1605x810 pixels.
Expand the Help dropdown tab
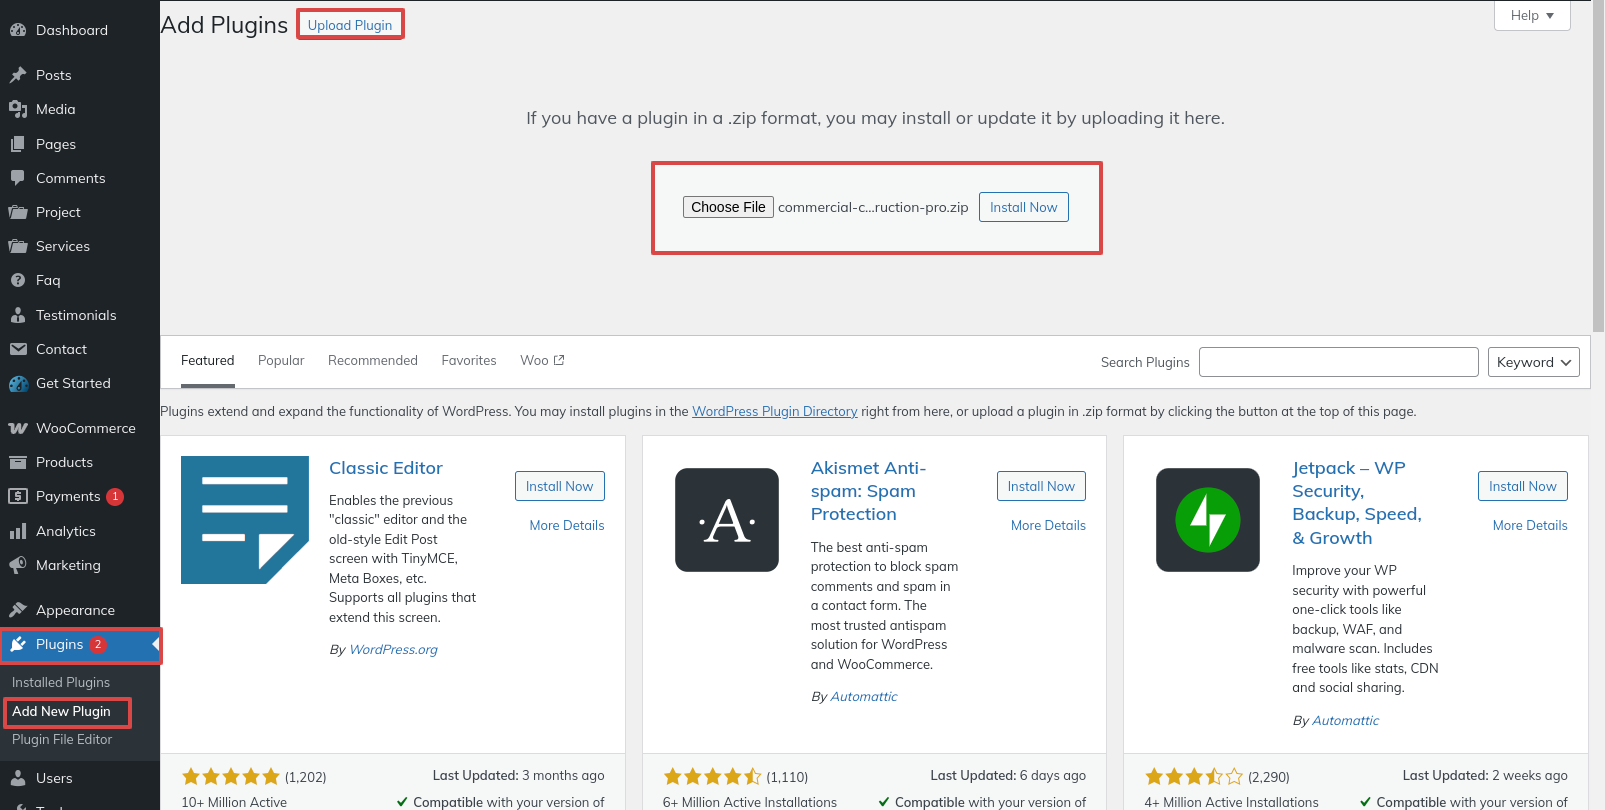[x=1532, y=15]
